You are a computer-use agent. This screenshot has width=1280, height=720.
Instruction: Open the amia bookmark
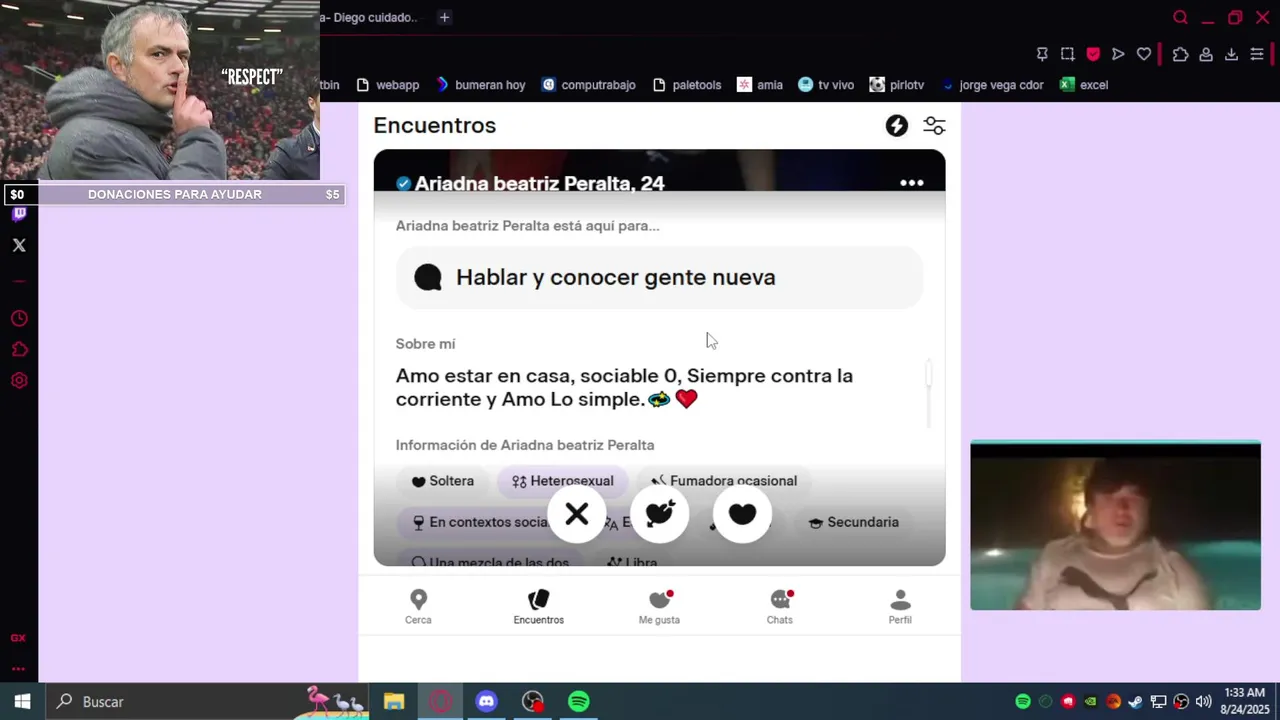click(760, 85)
